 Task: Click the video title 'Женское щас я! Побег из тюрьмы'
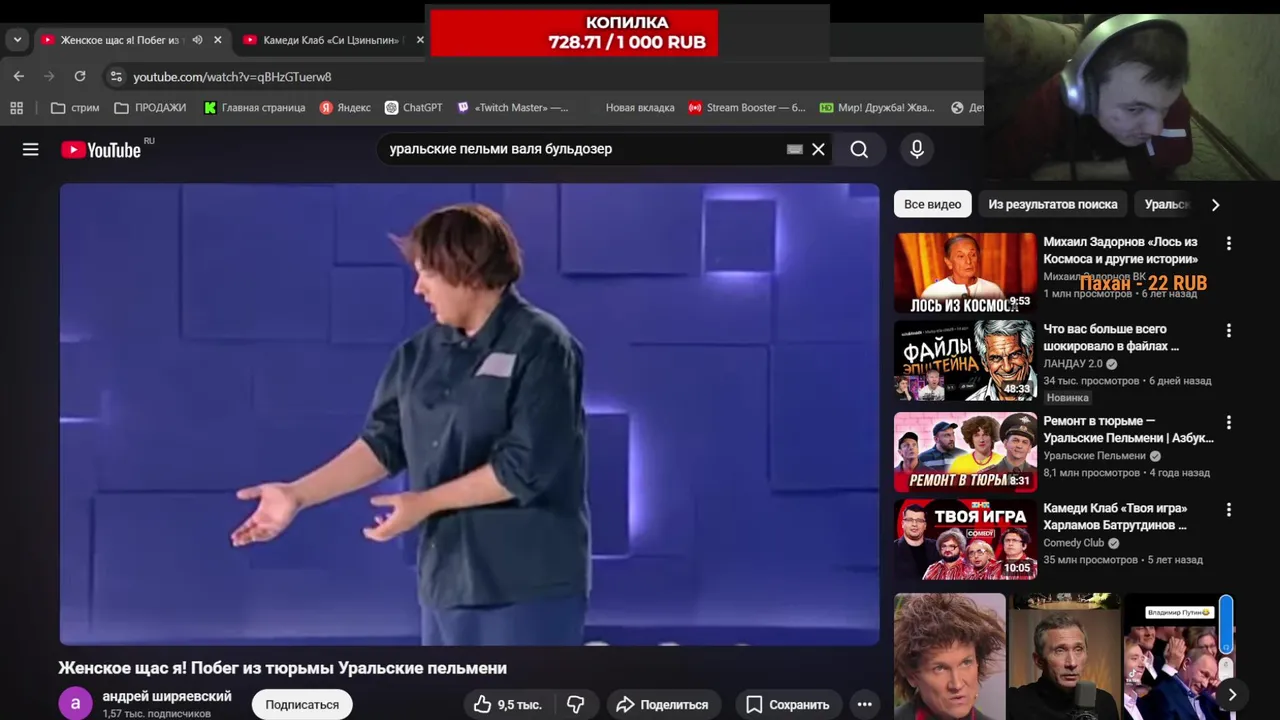click(x=283, y=668)
